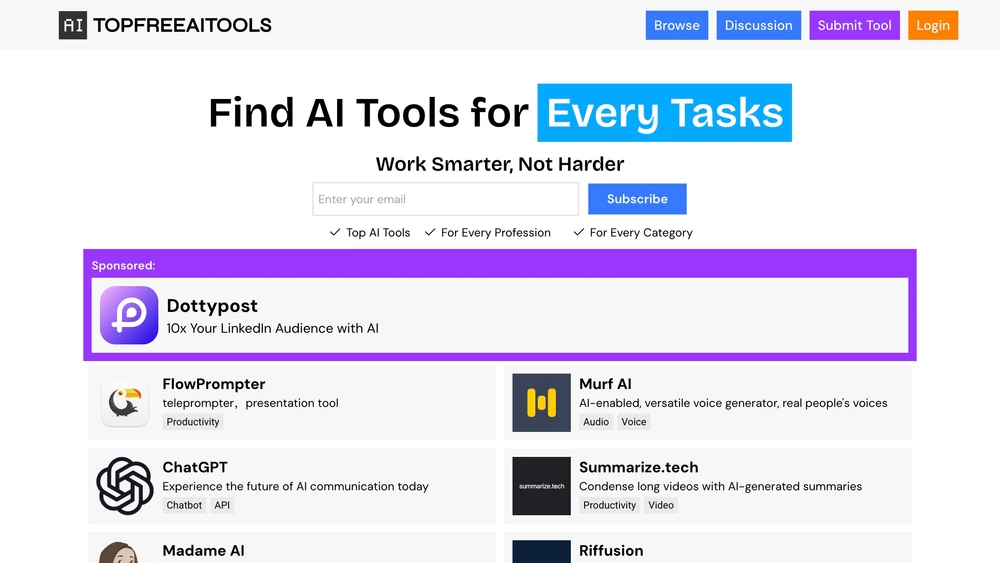Click the AI logo icon in header
This screenshot has height=563, width=1000.
point(73,25)
